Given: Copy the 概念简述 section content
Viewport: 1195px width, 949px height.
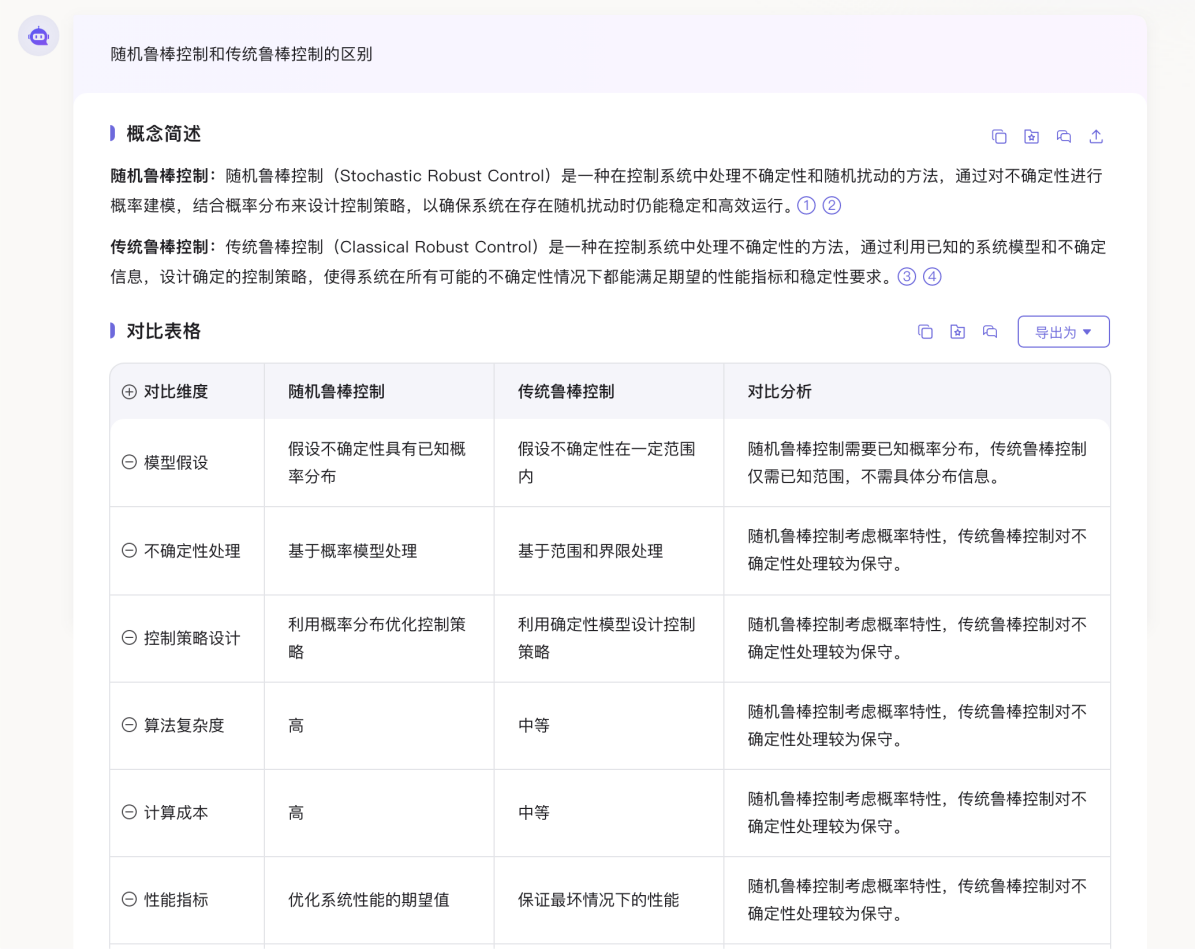Looking at the screenshot, I should coord(998,136).
